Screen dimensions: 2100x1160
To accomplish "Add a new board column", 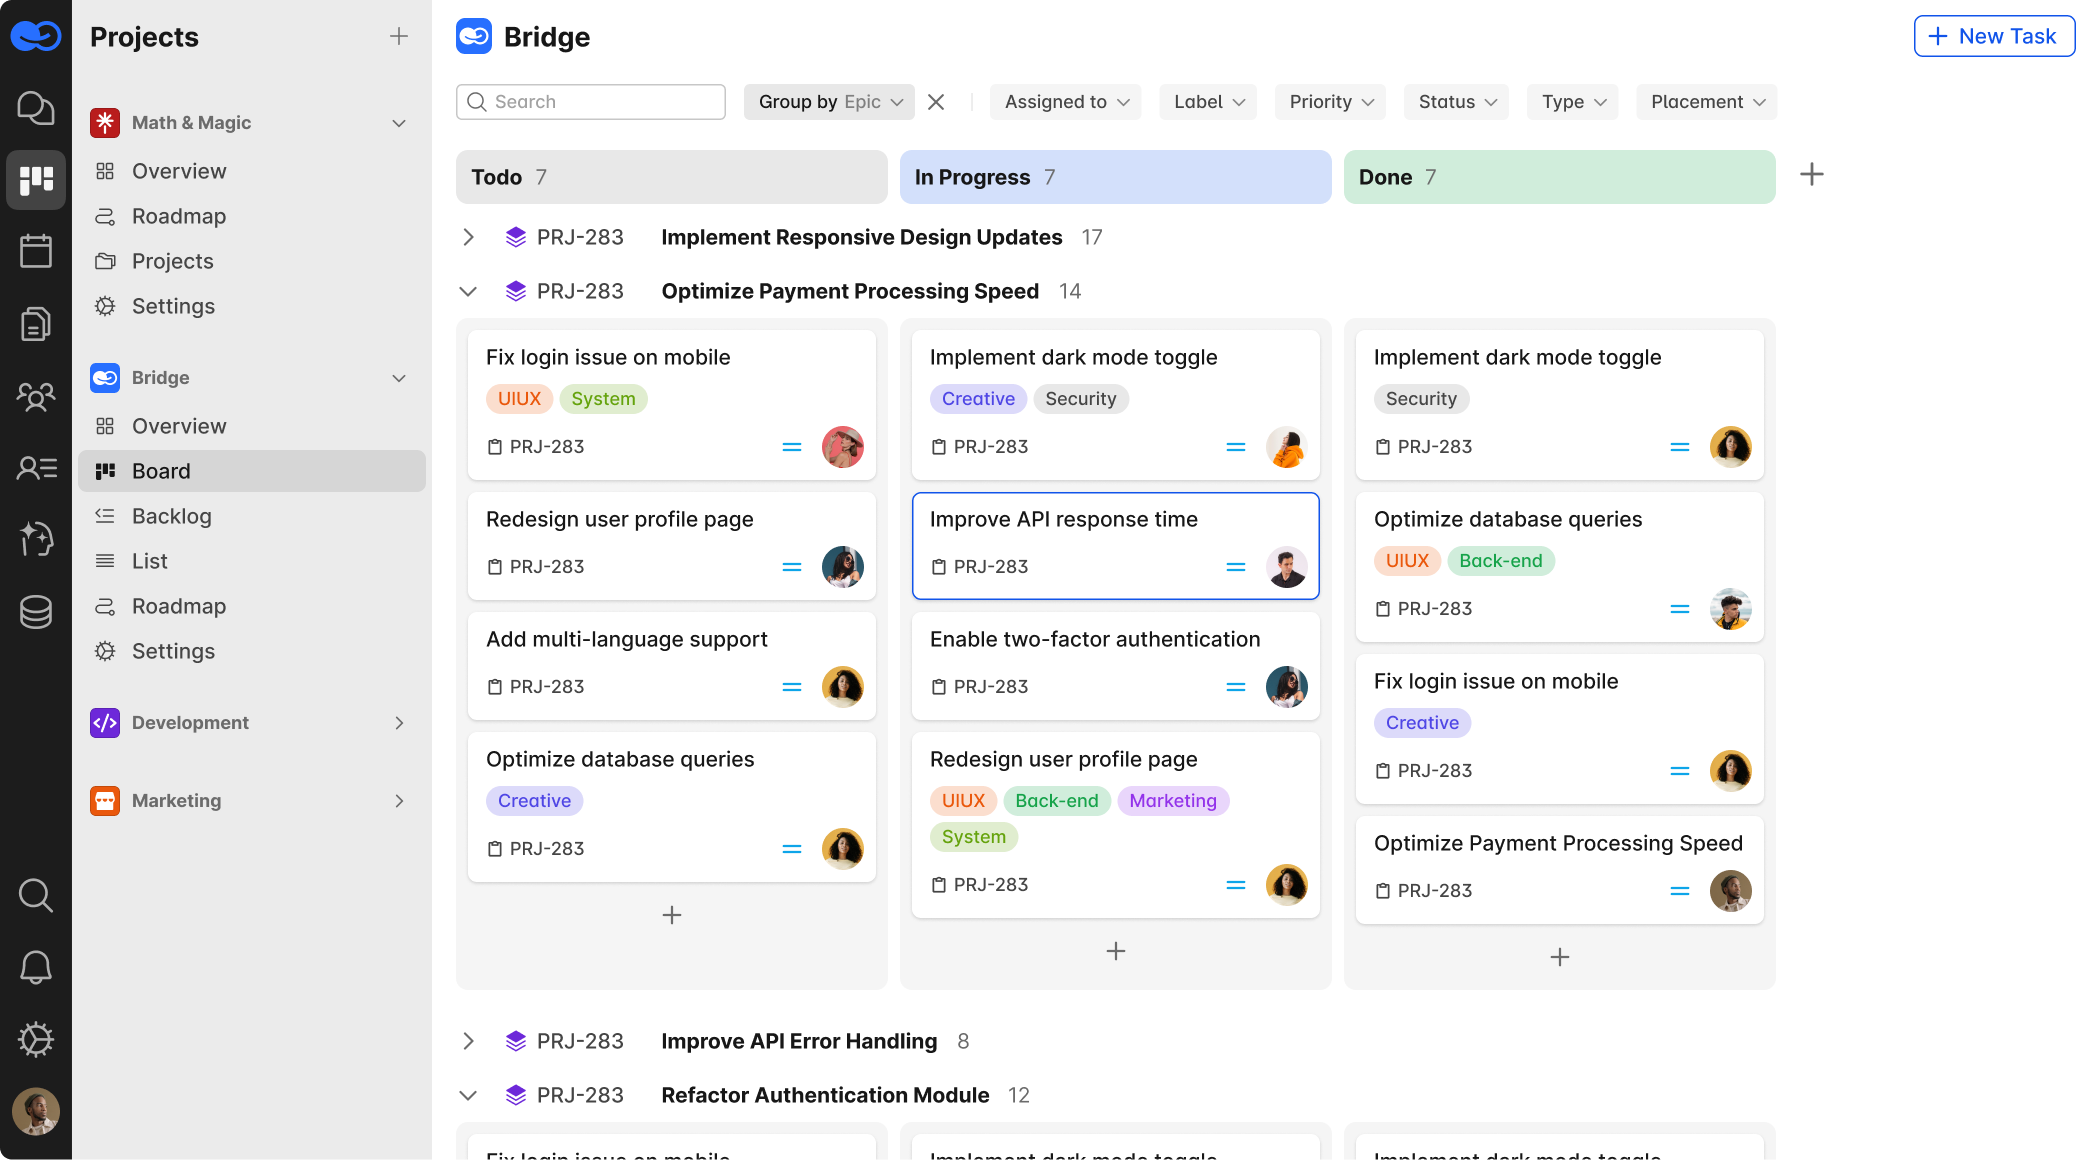I will point(1811,175).
